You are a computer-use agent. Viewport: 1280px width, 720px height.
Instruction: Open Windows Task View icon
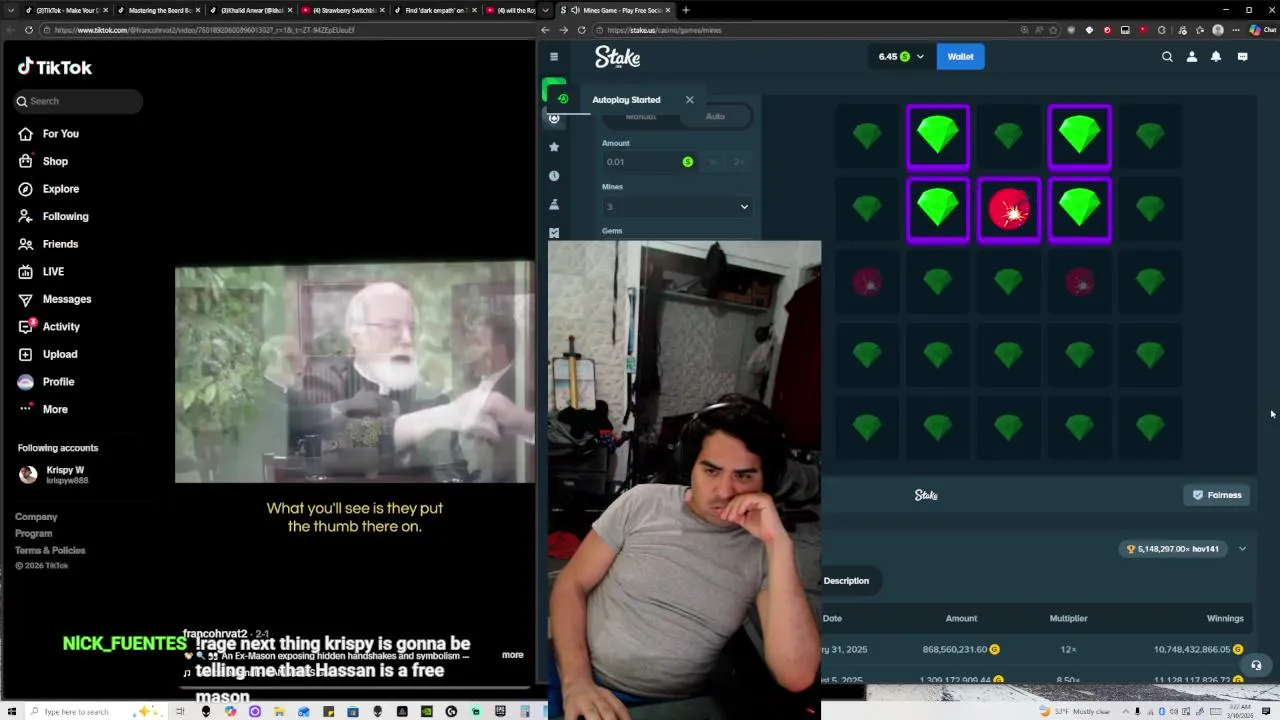[180, 711]
